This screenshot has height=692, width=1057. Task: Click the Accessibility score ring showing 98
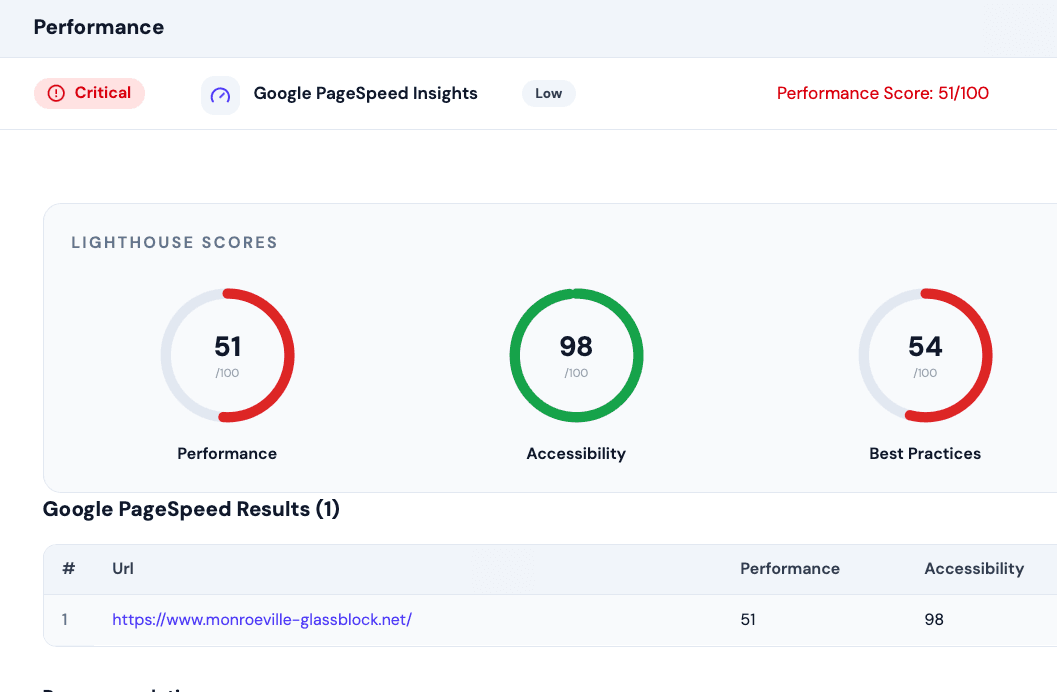576,355
